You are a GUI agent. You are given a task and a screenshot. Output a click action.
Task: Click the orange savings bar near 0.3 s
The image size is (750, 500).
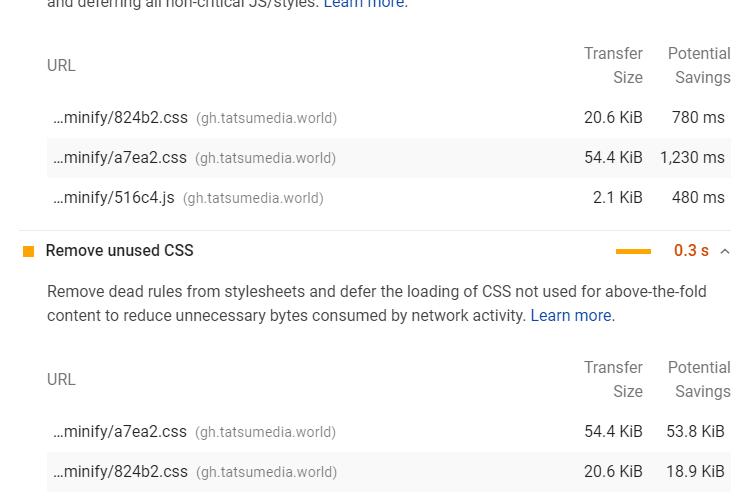pos(633,251)
